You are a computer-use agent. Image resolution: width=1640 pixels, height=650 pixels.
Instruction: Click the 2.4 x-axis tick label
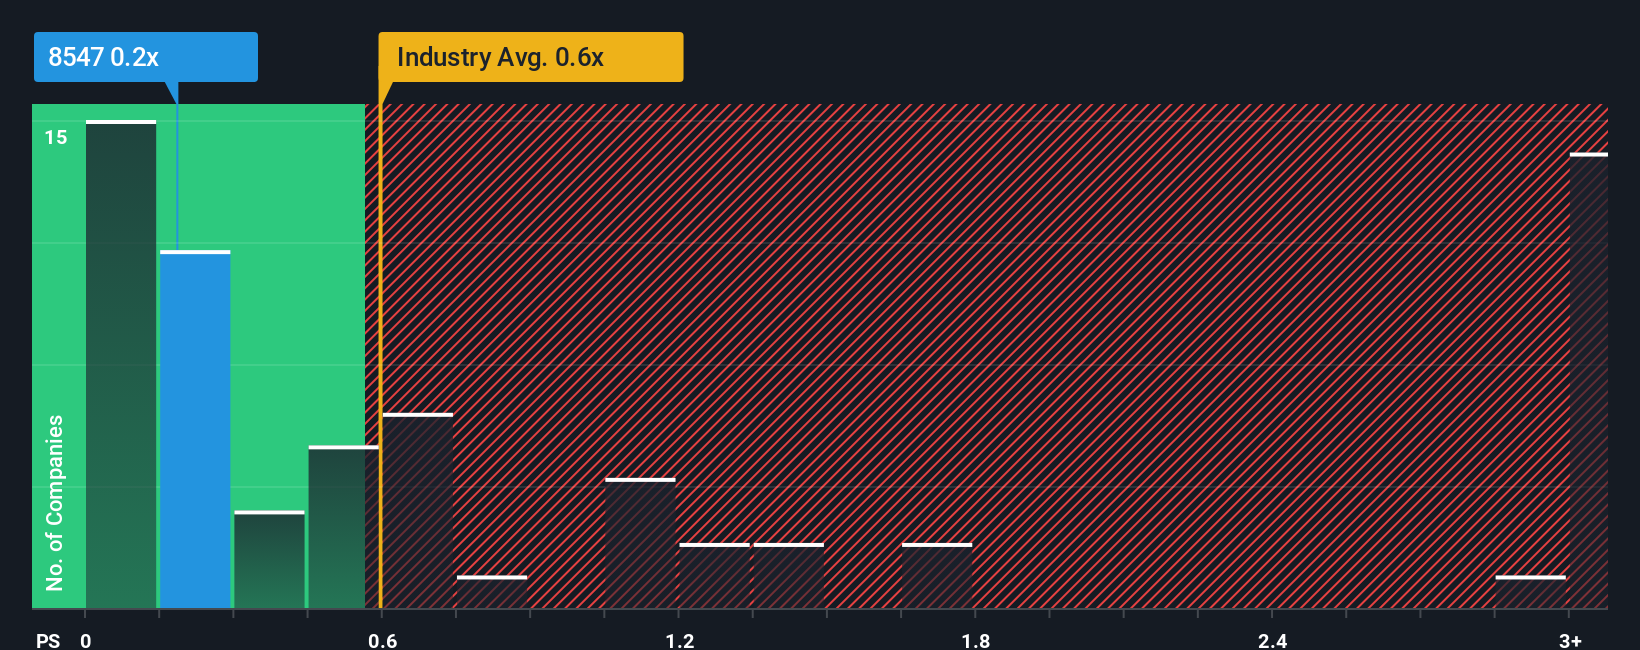[1273, 640]
